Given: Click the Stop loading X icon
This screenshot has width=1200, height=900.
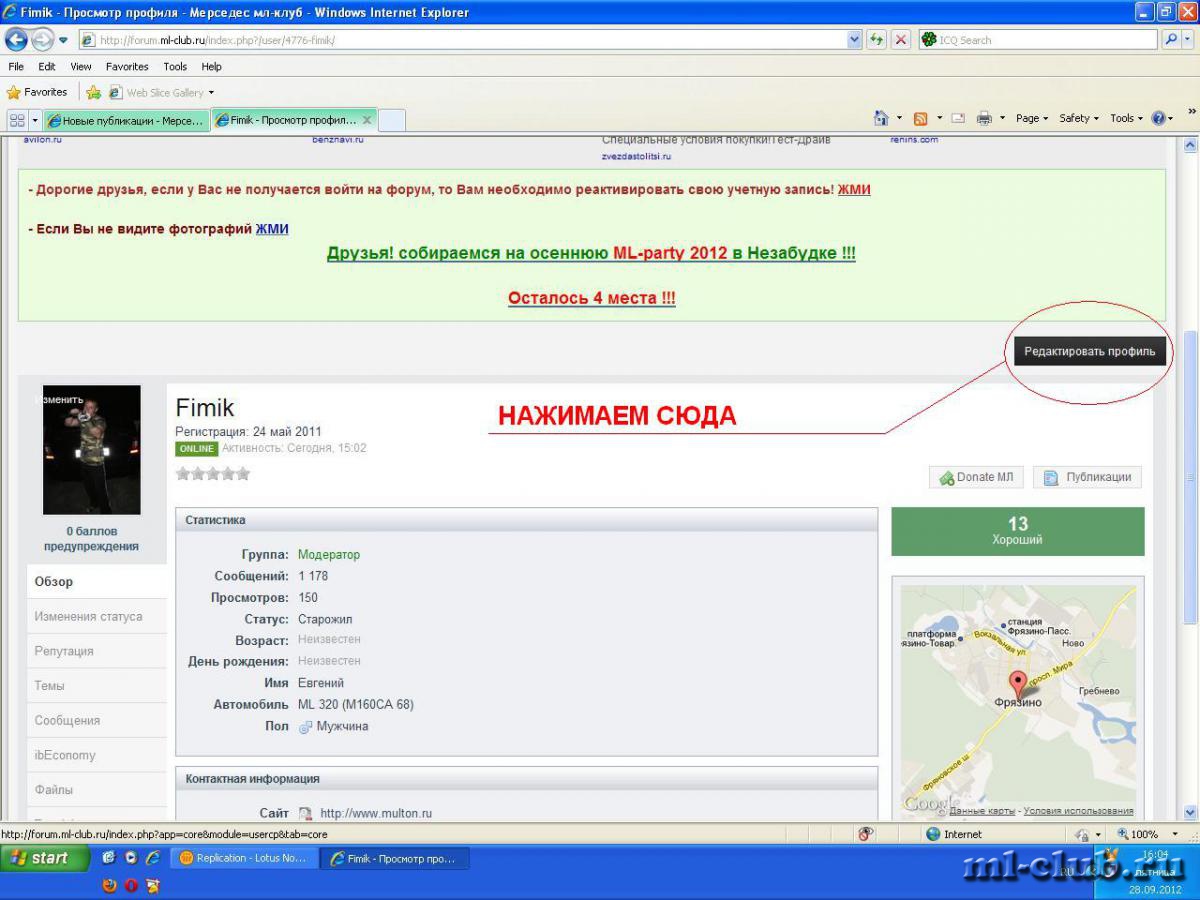Looking at the screenshot, I should (x=901, y=40).
